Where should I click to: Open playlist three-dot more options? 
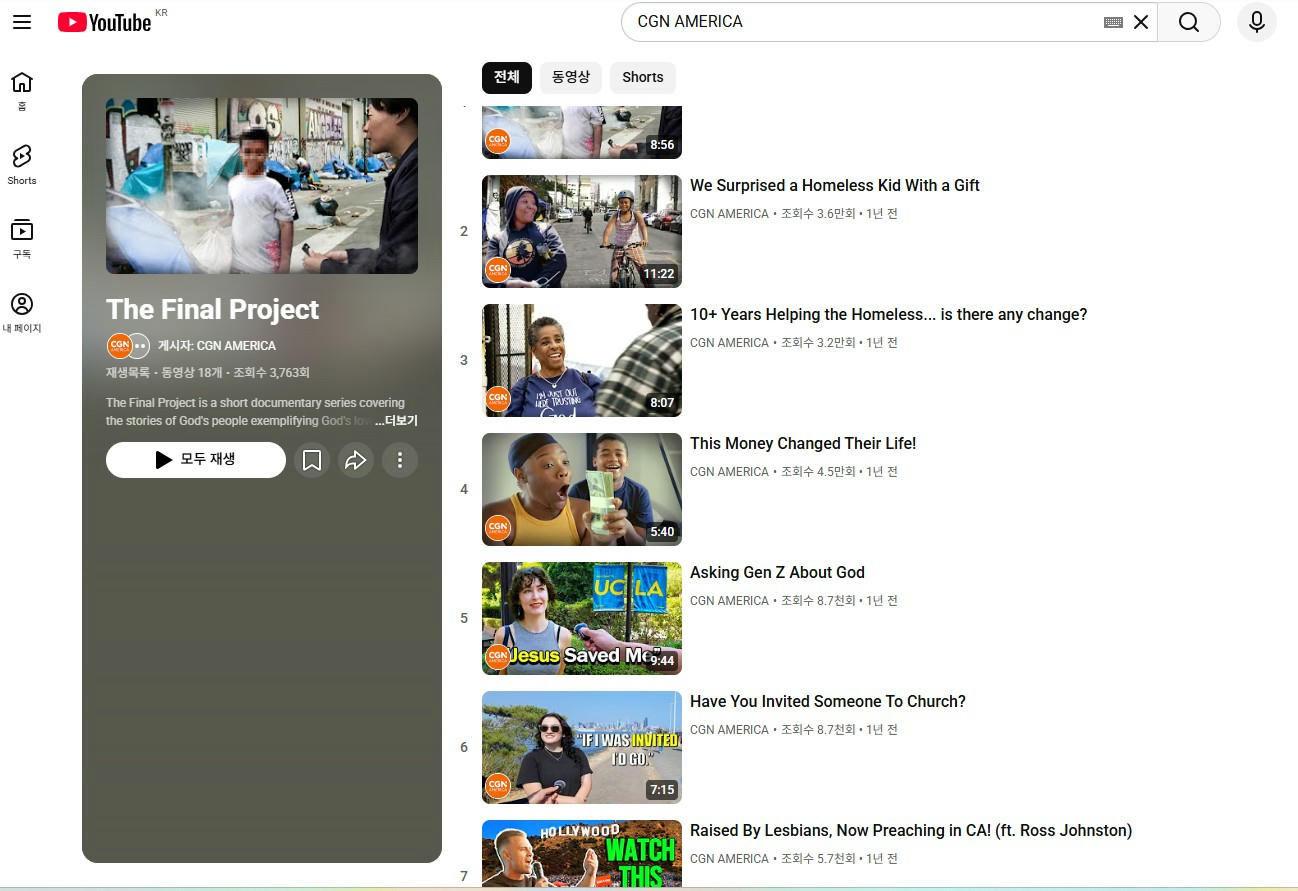[x=400, y=460]
